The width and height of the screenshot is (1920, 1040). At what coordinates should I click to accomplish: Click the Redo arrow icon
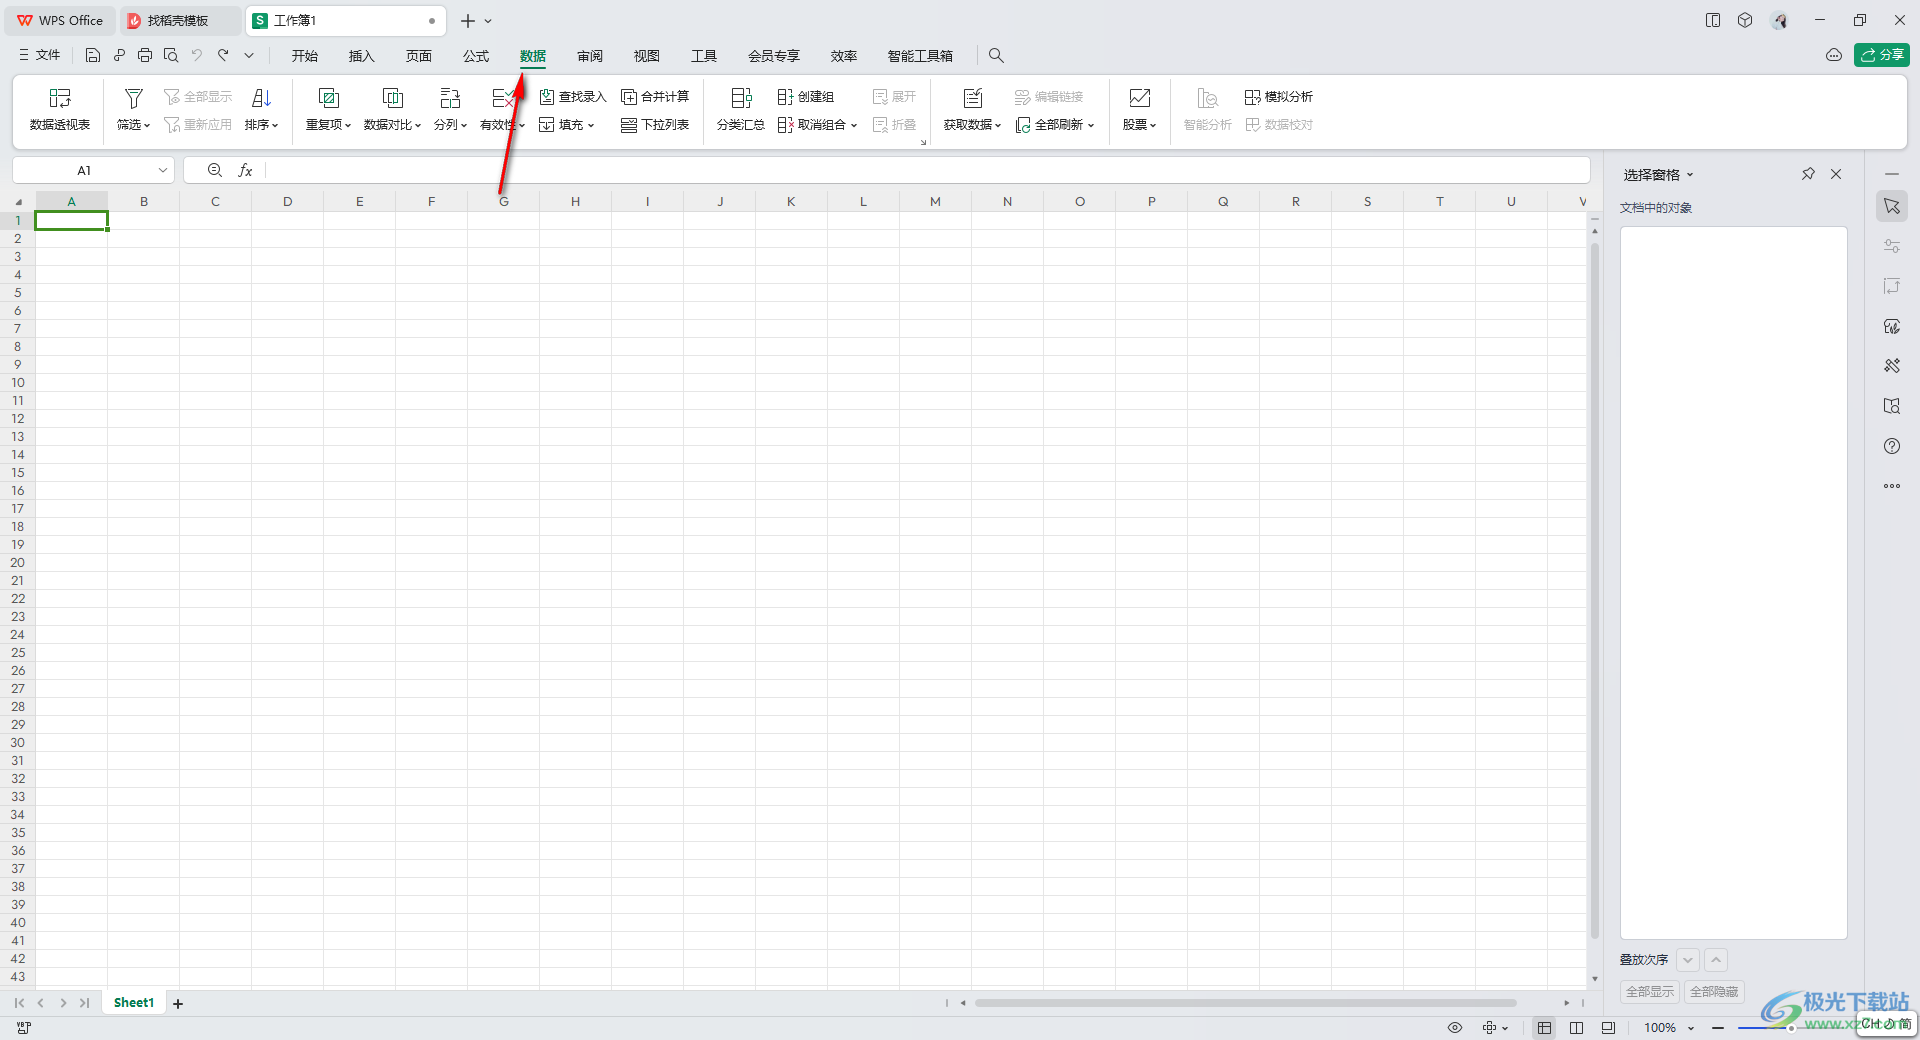(x=223, y=56)
